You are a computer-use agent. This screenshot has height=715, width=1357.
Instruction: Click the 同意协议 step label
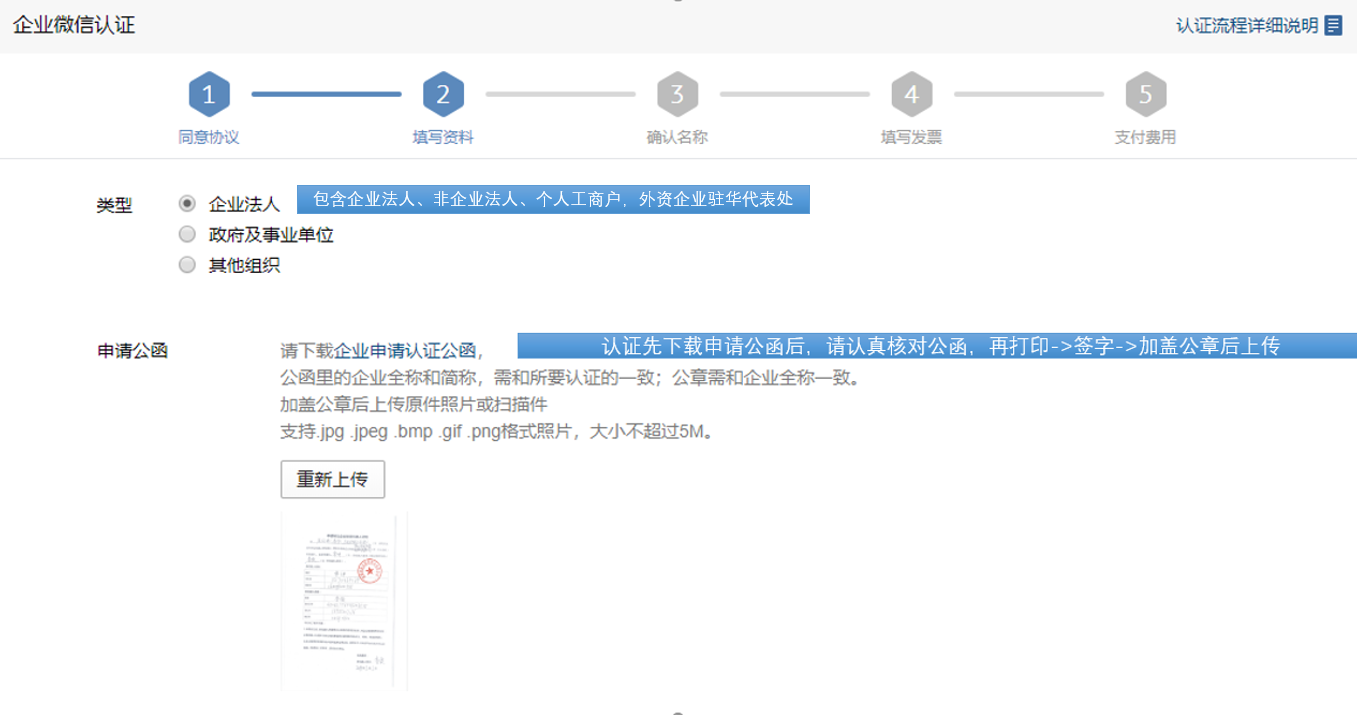tap(209, 138)
